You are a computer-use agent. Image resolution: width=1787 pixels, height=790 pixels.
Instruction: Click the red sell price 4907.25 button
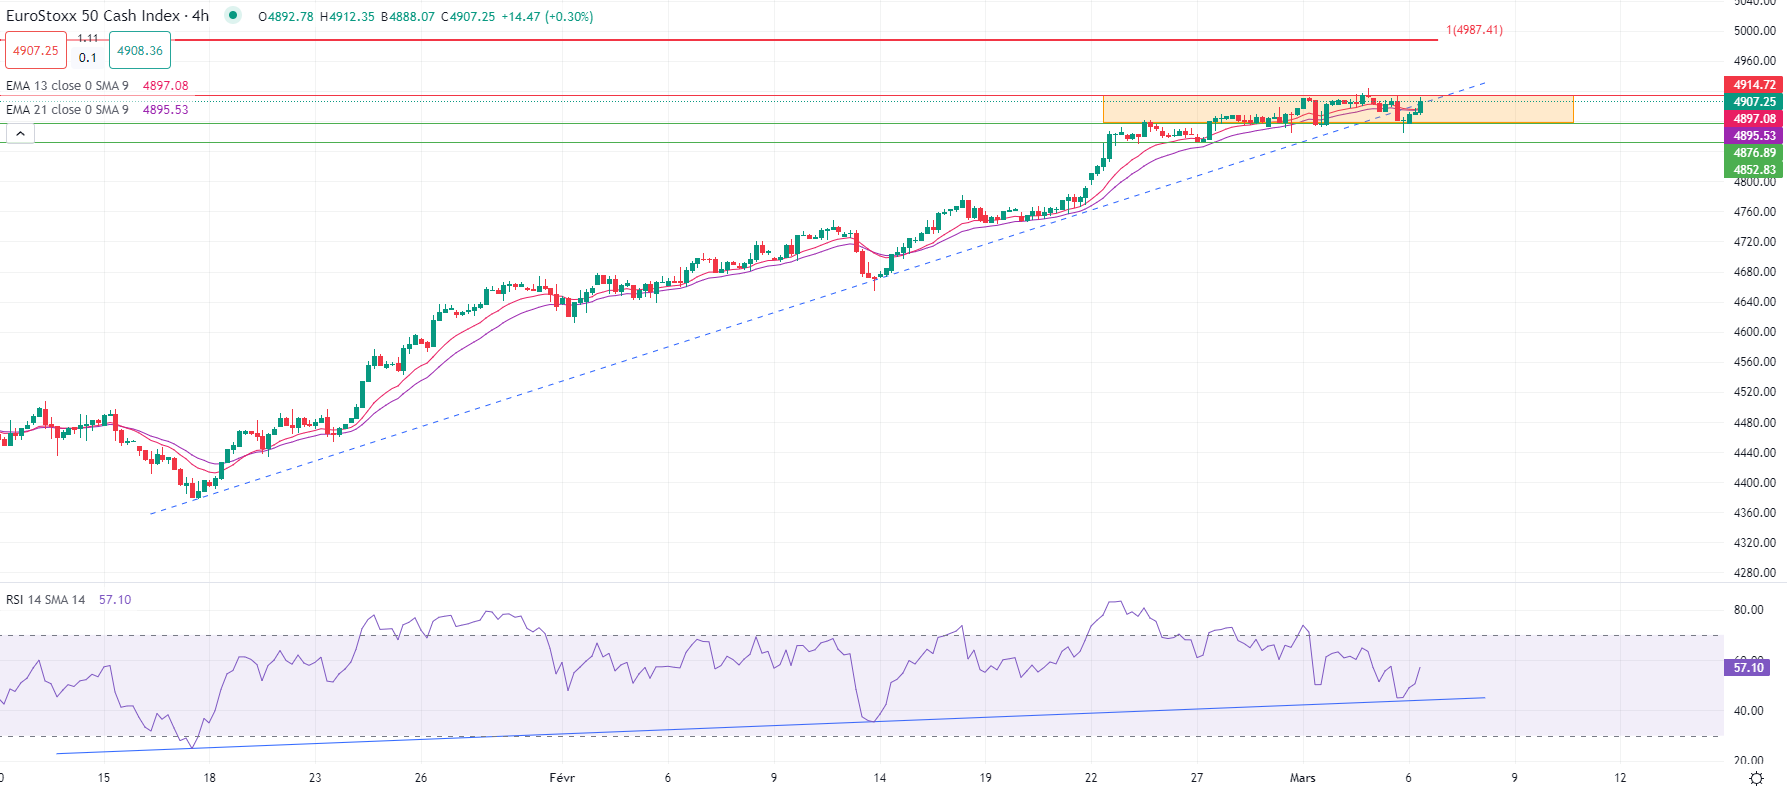click(x=36, y=51)
